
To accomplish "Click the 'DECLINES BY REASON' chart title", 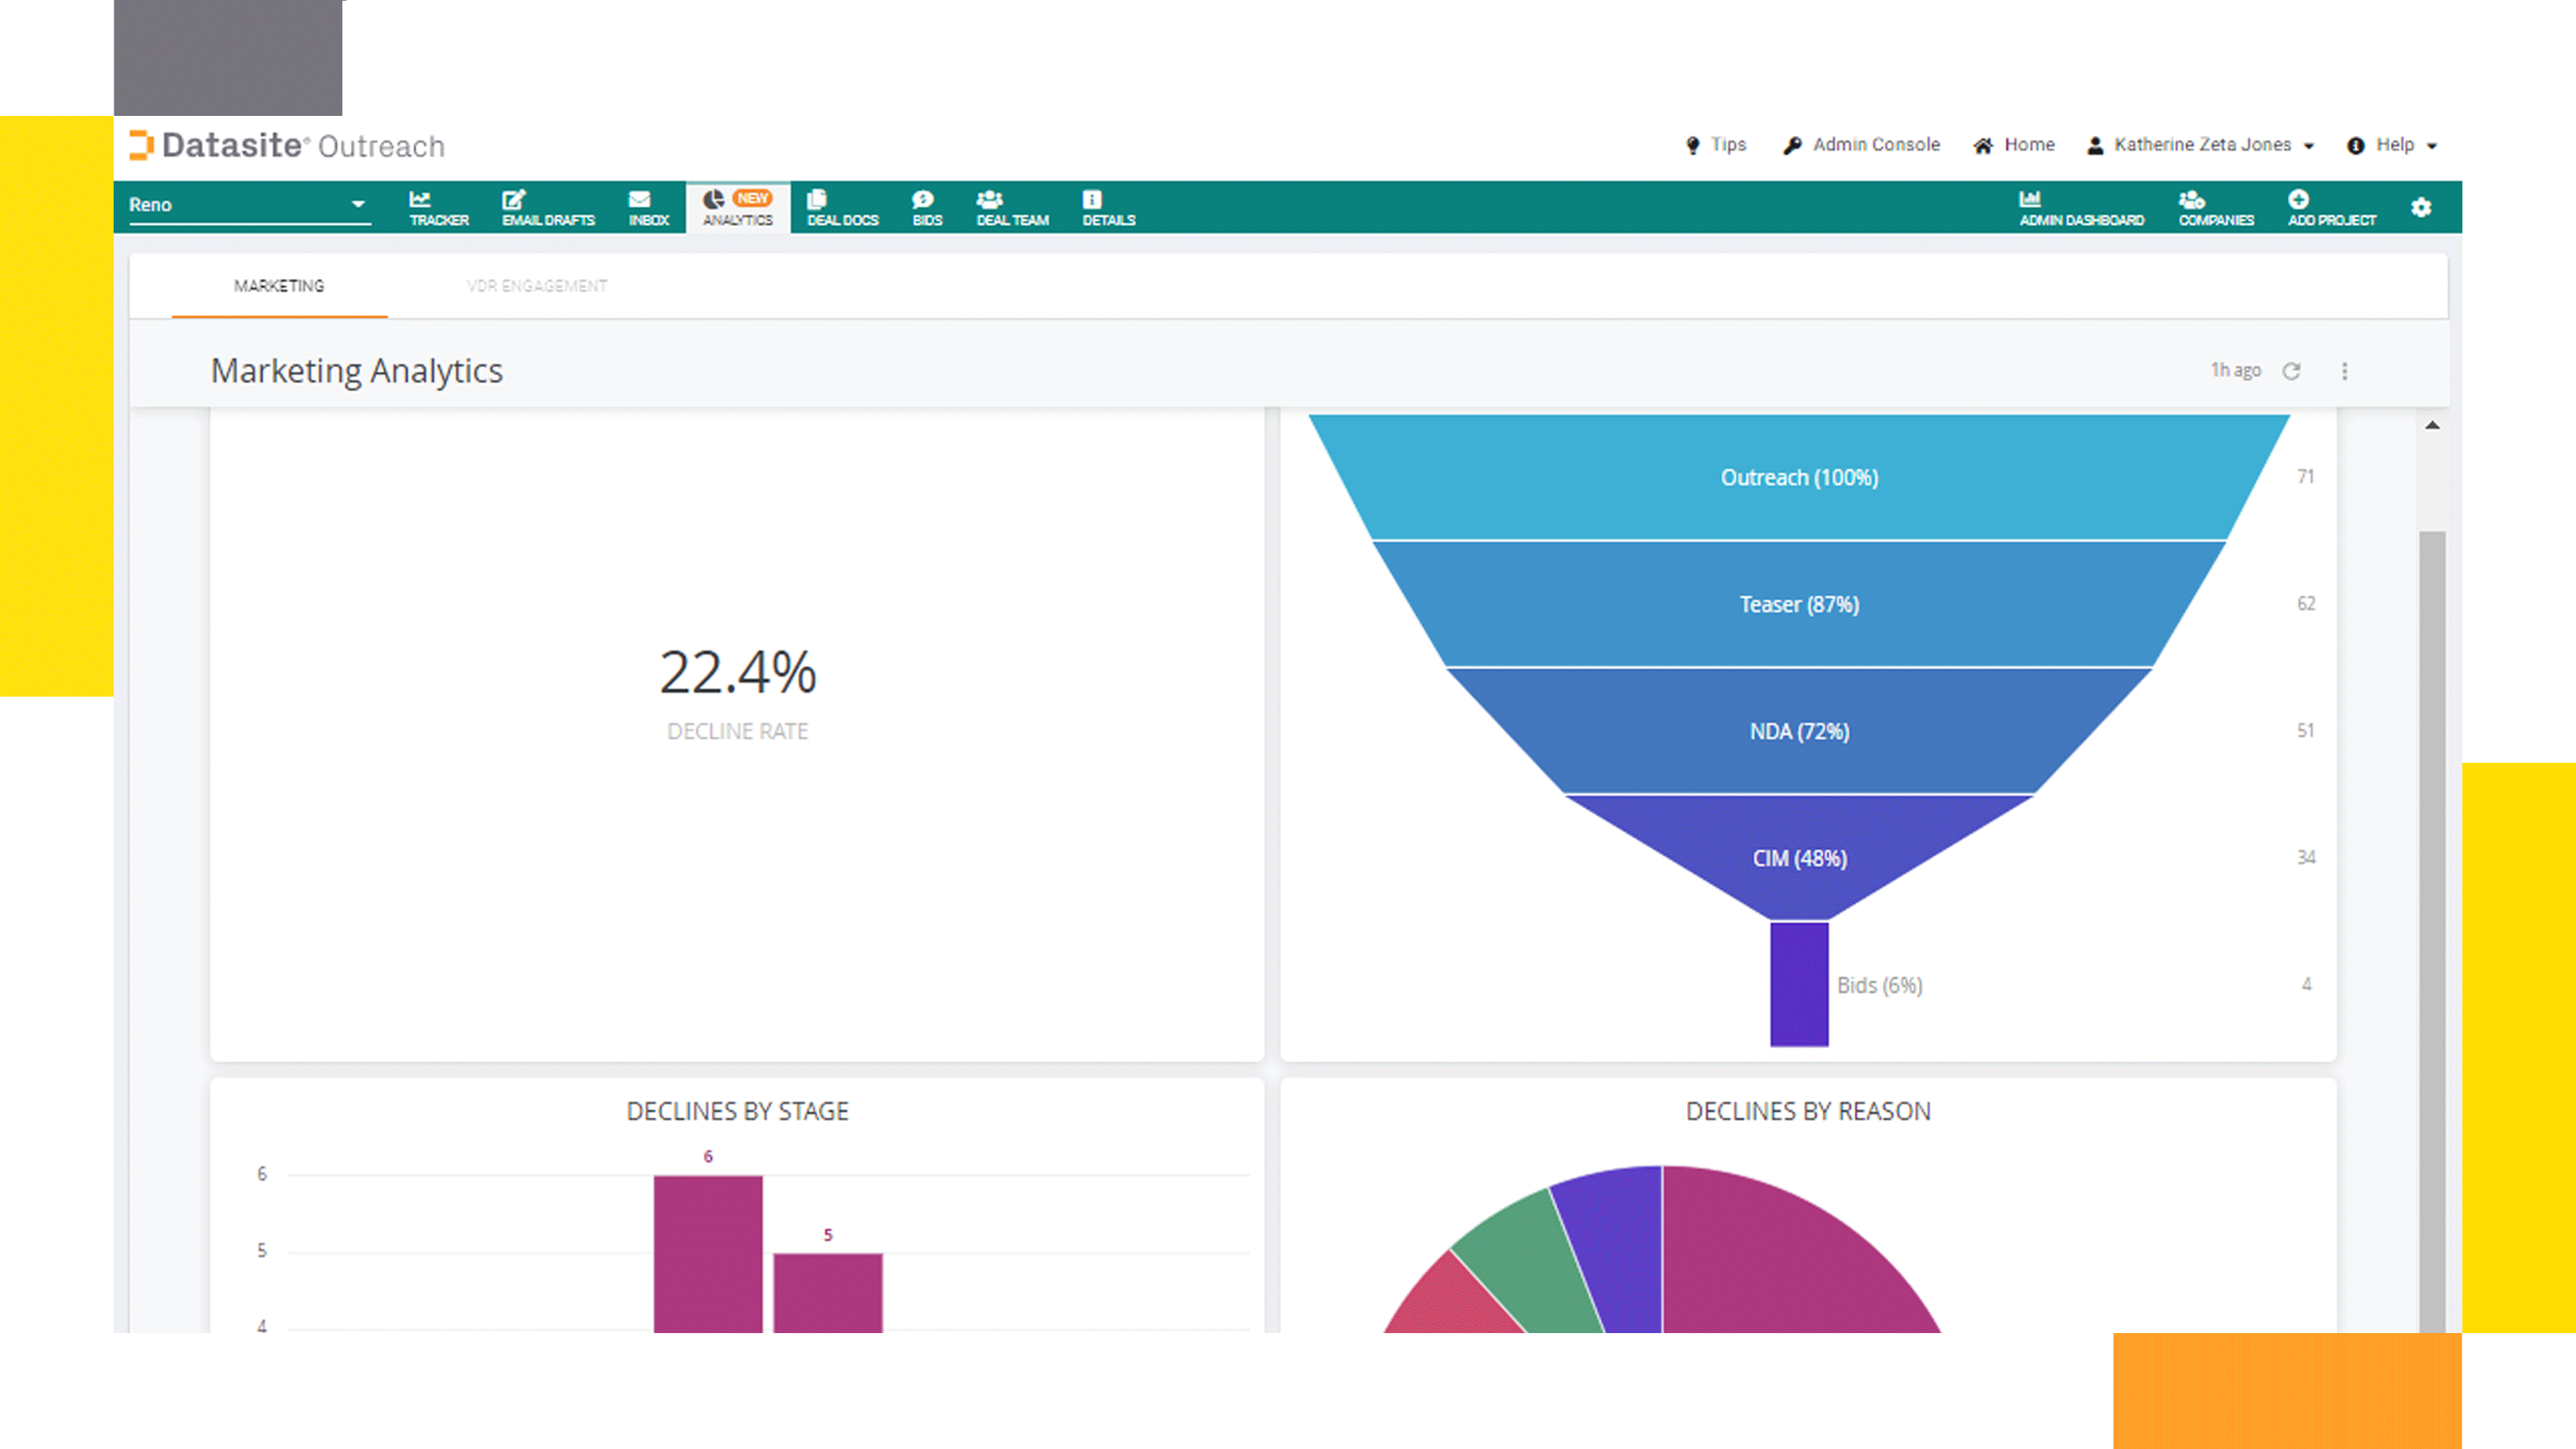I will point(1808,1111).
